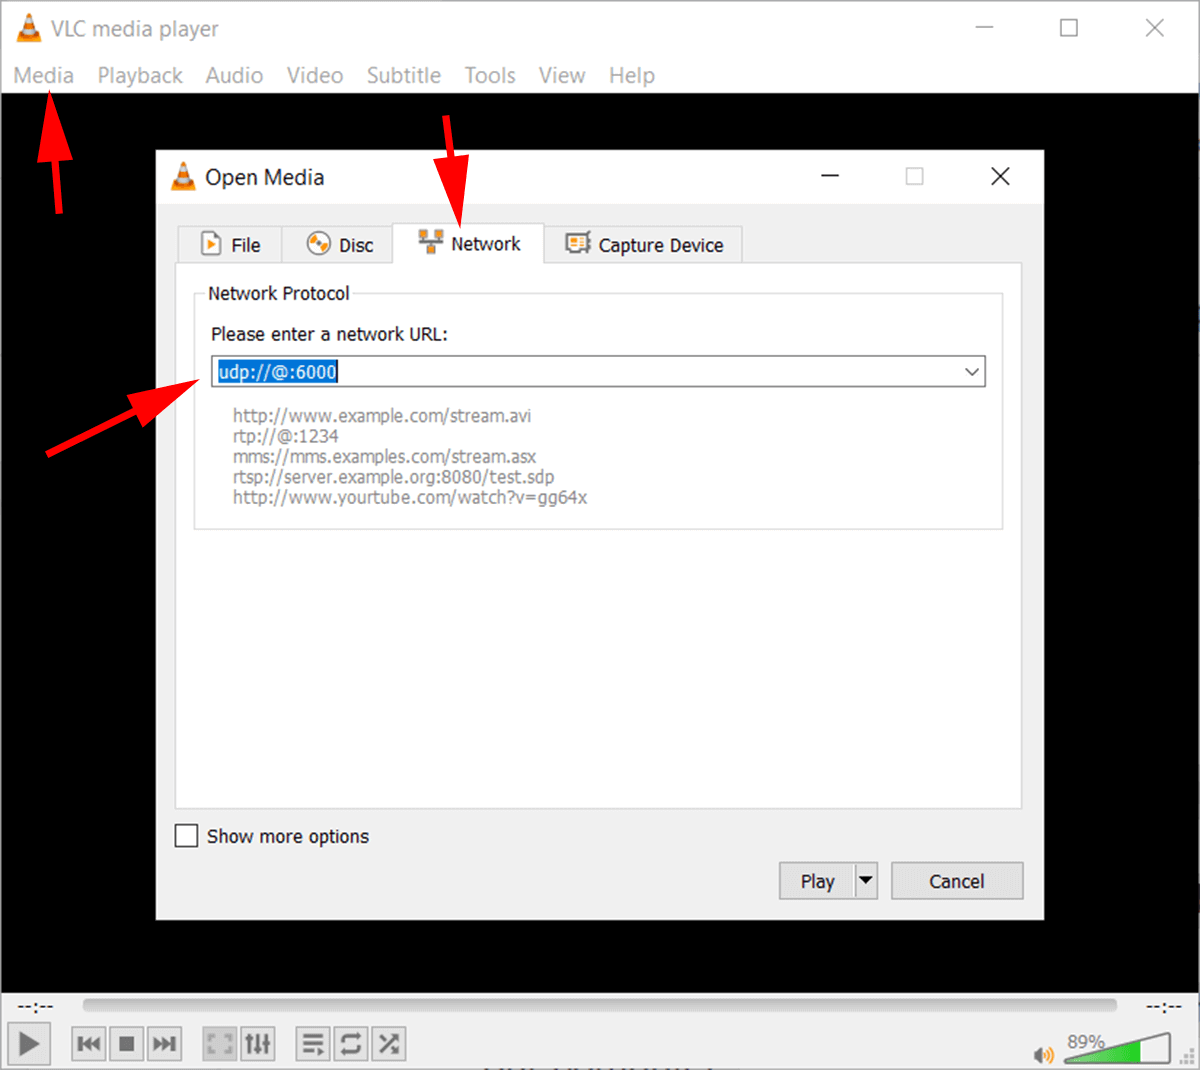The width and height of the screenshot is (1200, 1070).
Task: Open the Media menu
Action: tap(44, 76)
